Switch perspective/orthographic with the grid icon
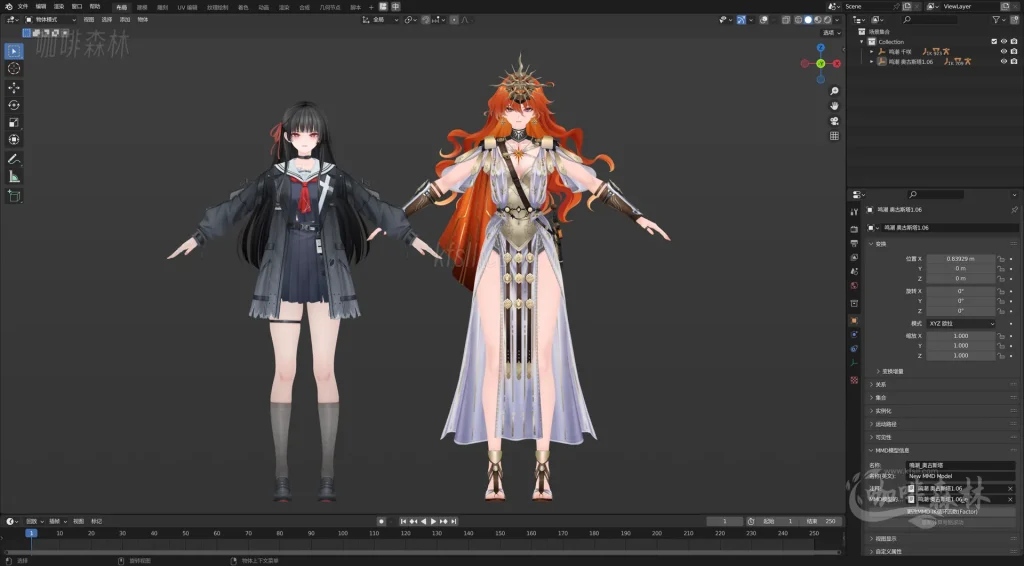1024x566 pixels. 834,136
